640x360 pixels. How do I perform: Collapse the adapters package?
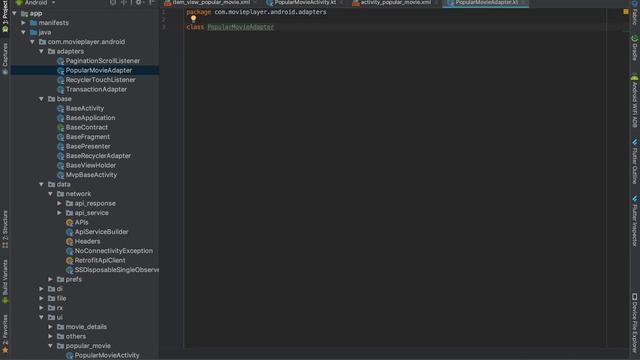pos(42,51)
